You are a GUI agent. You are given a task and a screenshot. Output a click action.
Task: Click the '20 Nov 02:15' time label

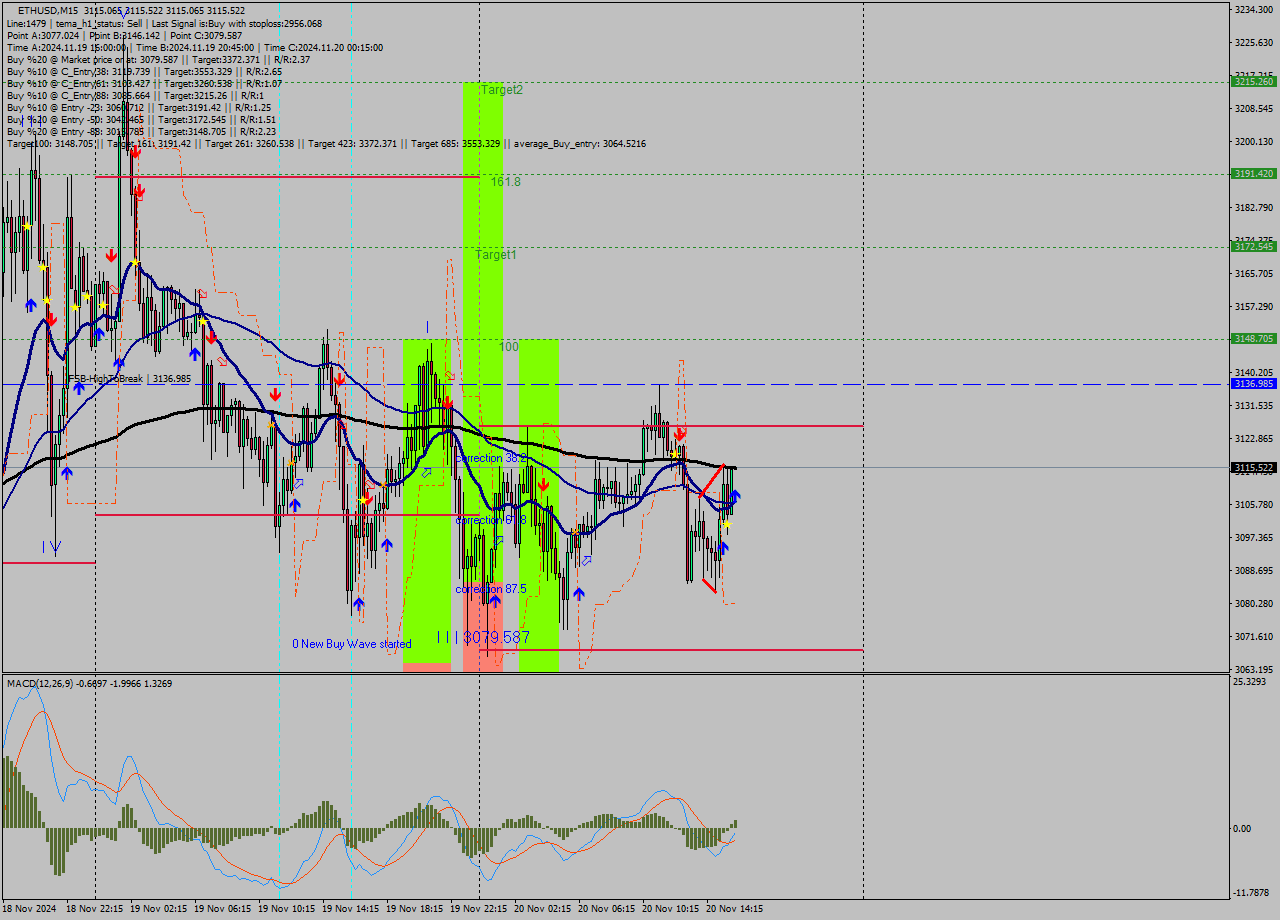(542, 909)
